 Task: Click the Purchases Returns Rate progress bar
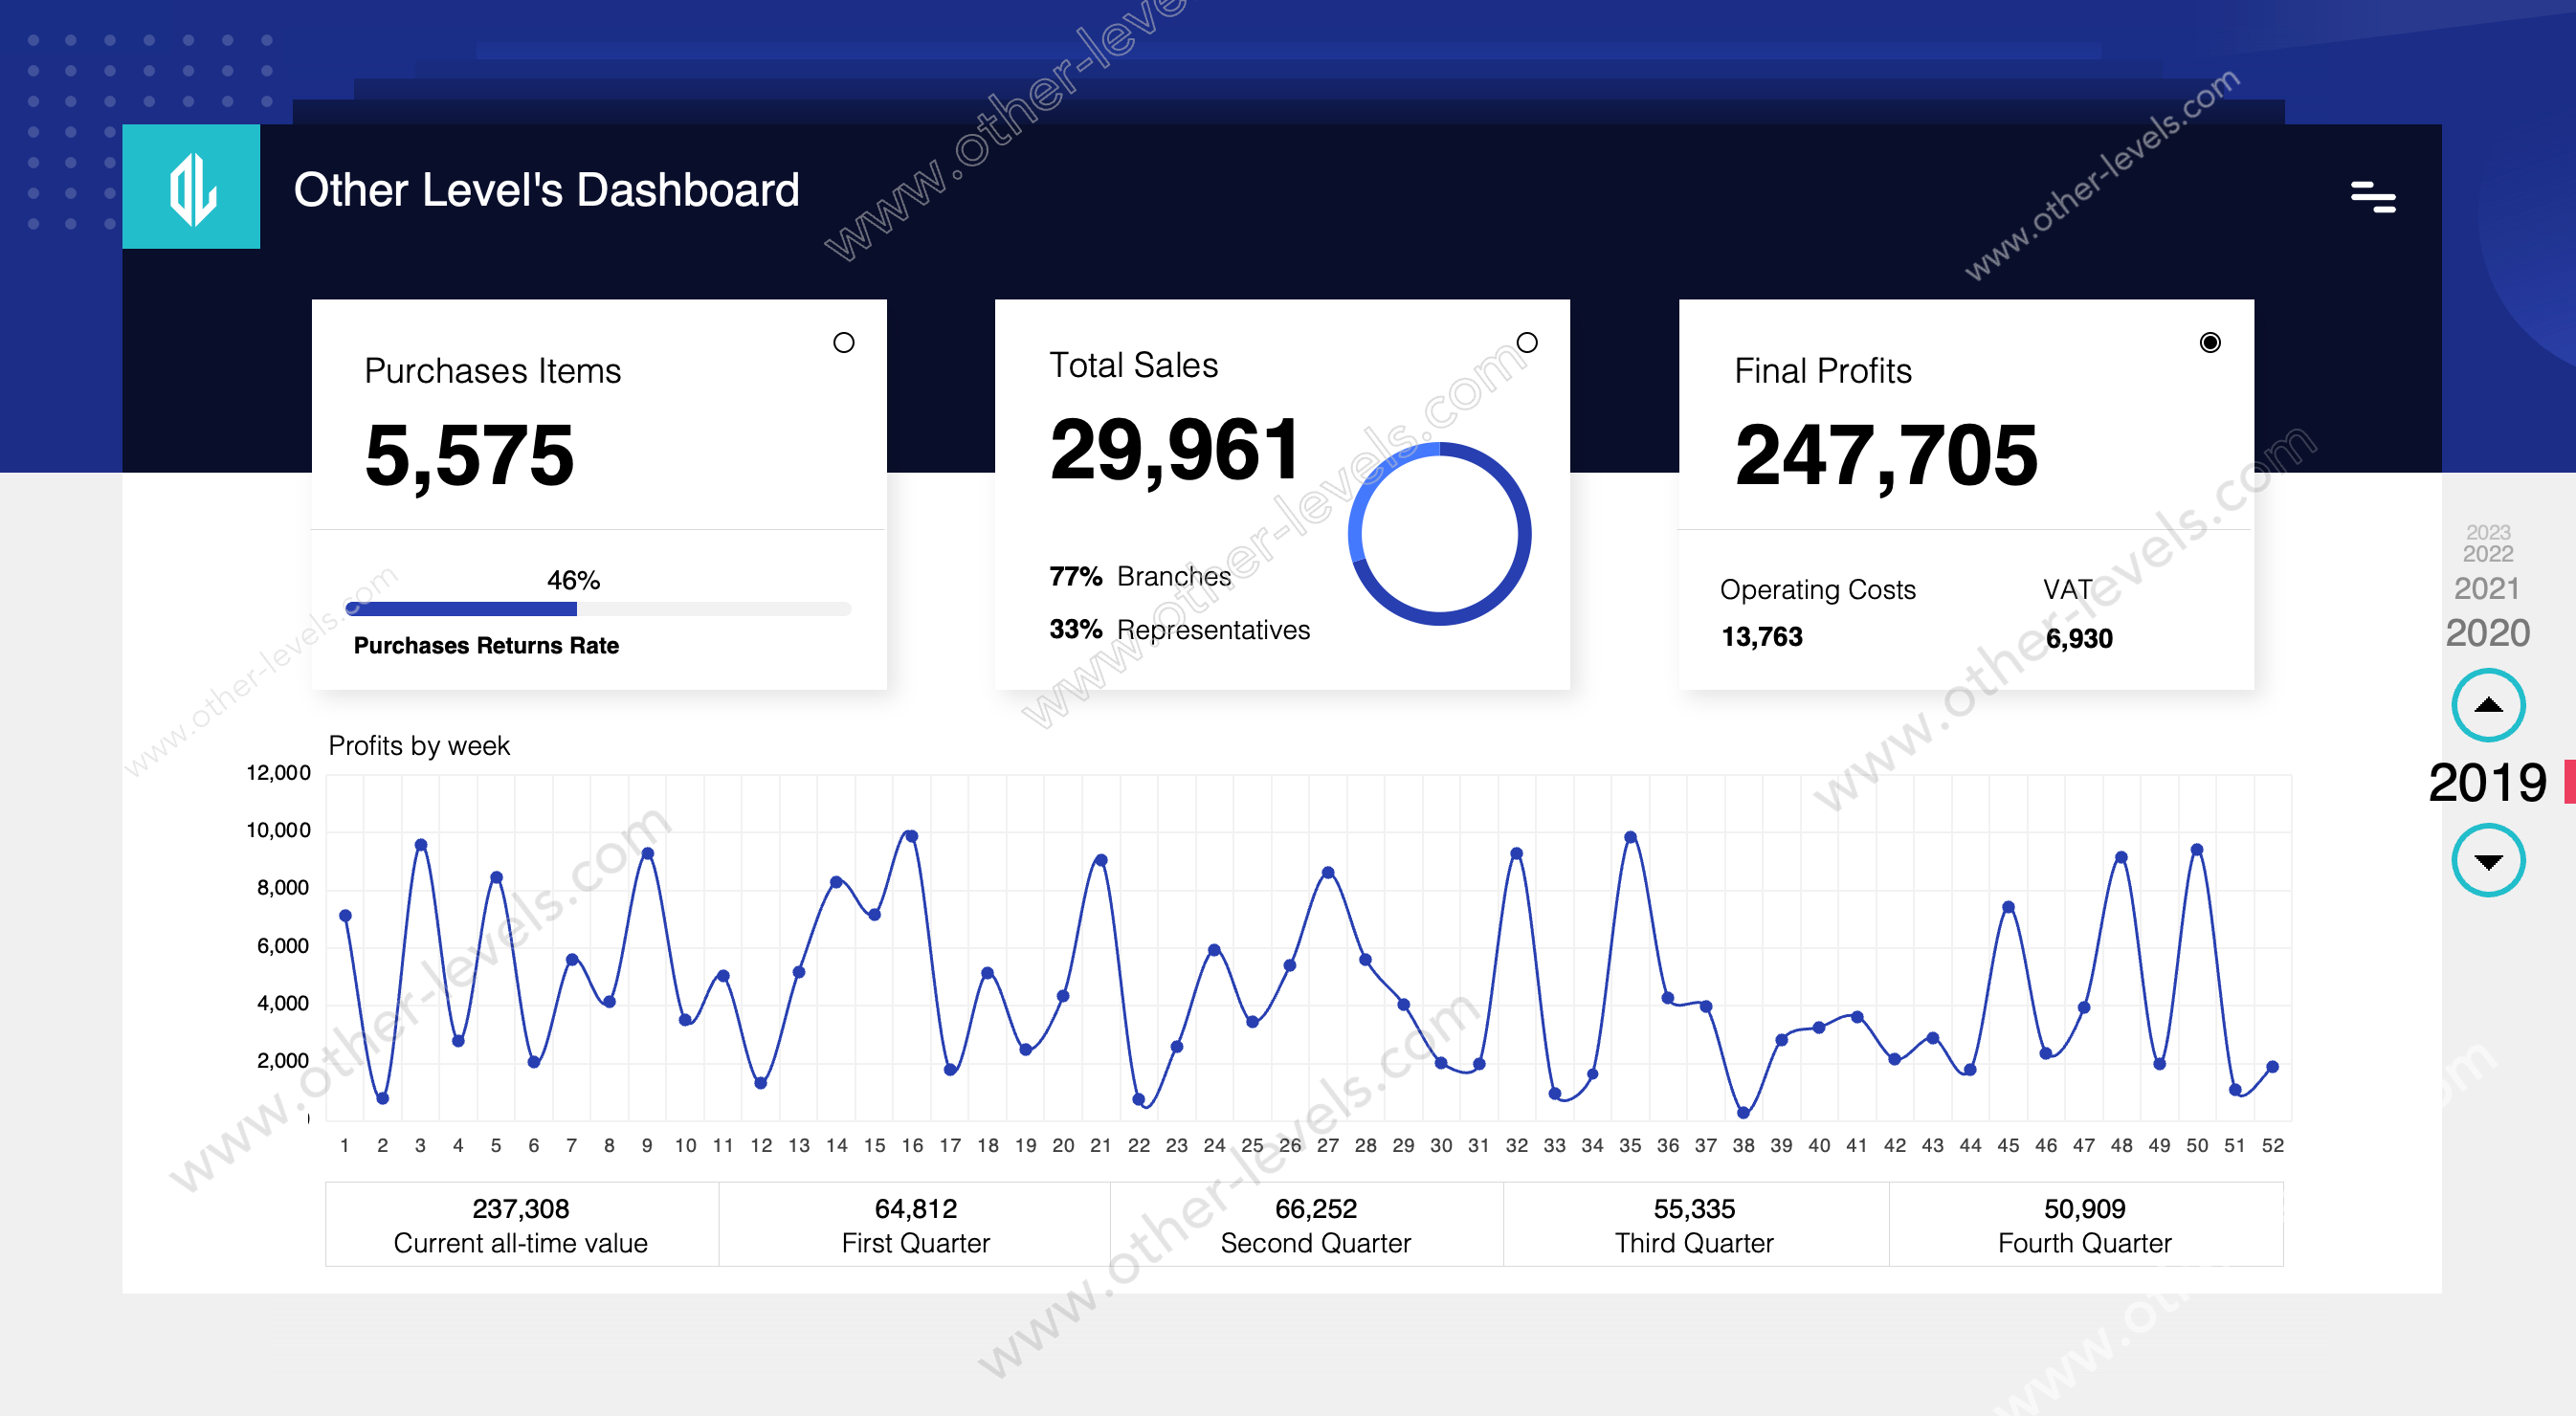point(597,609)
